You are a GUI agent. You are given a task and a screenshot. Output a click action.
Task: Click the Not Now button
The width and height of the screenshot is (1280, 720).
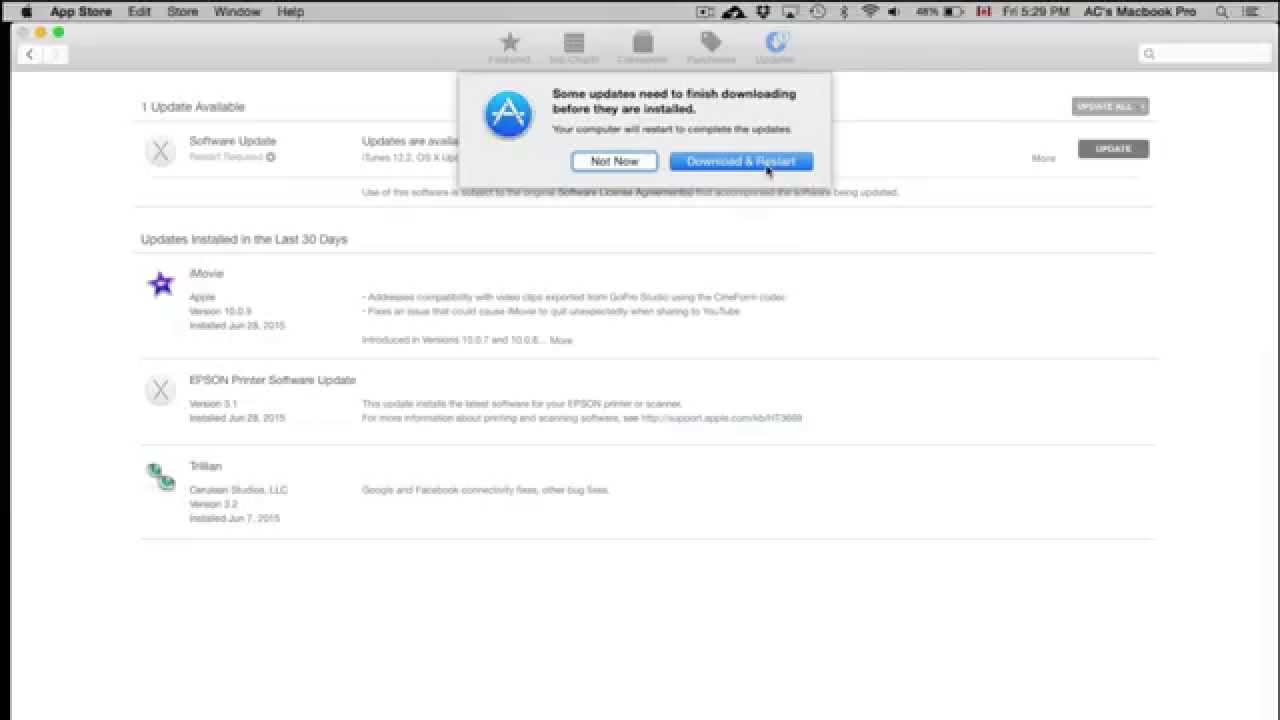coord(614,161)
